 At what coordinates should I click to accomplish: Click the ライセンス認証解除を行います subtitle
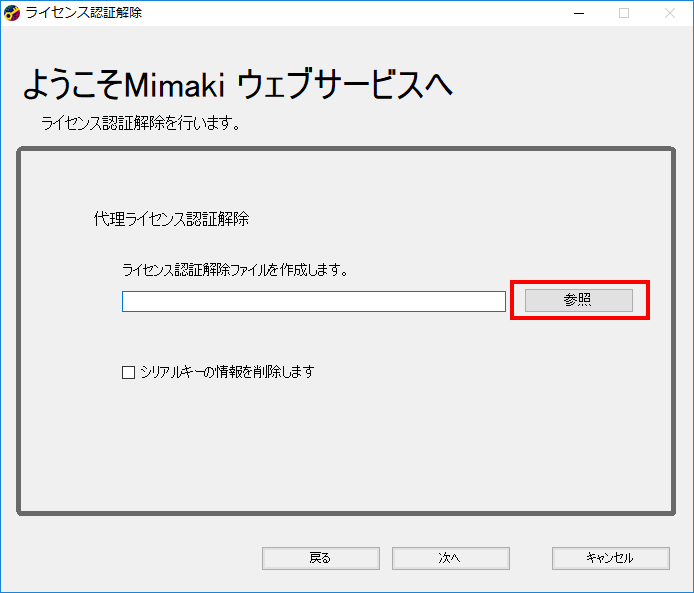point(141,123)
